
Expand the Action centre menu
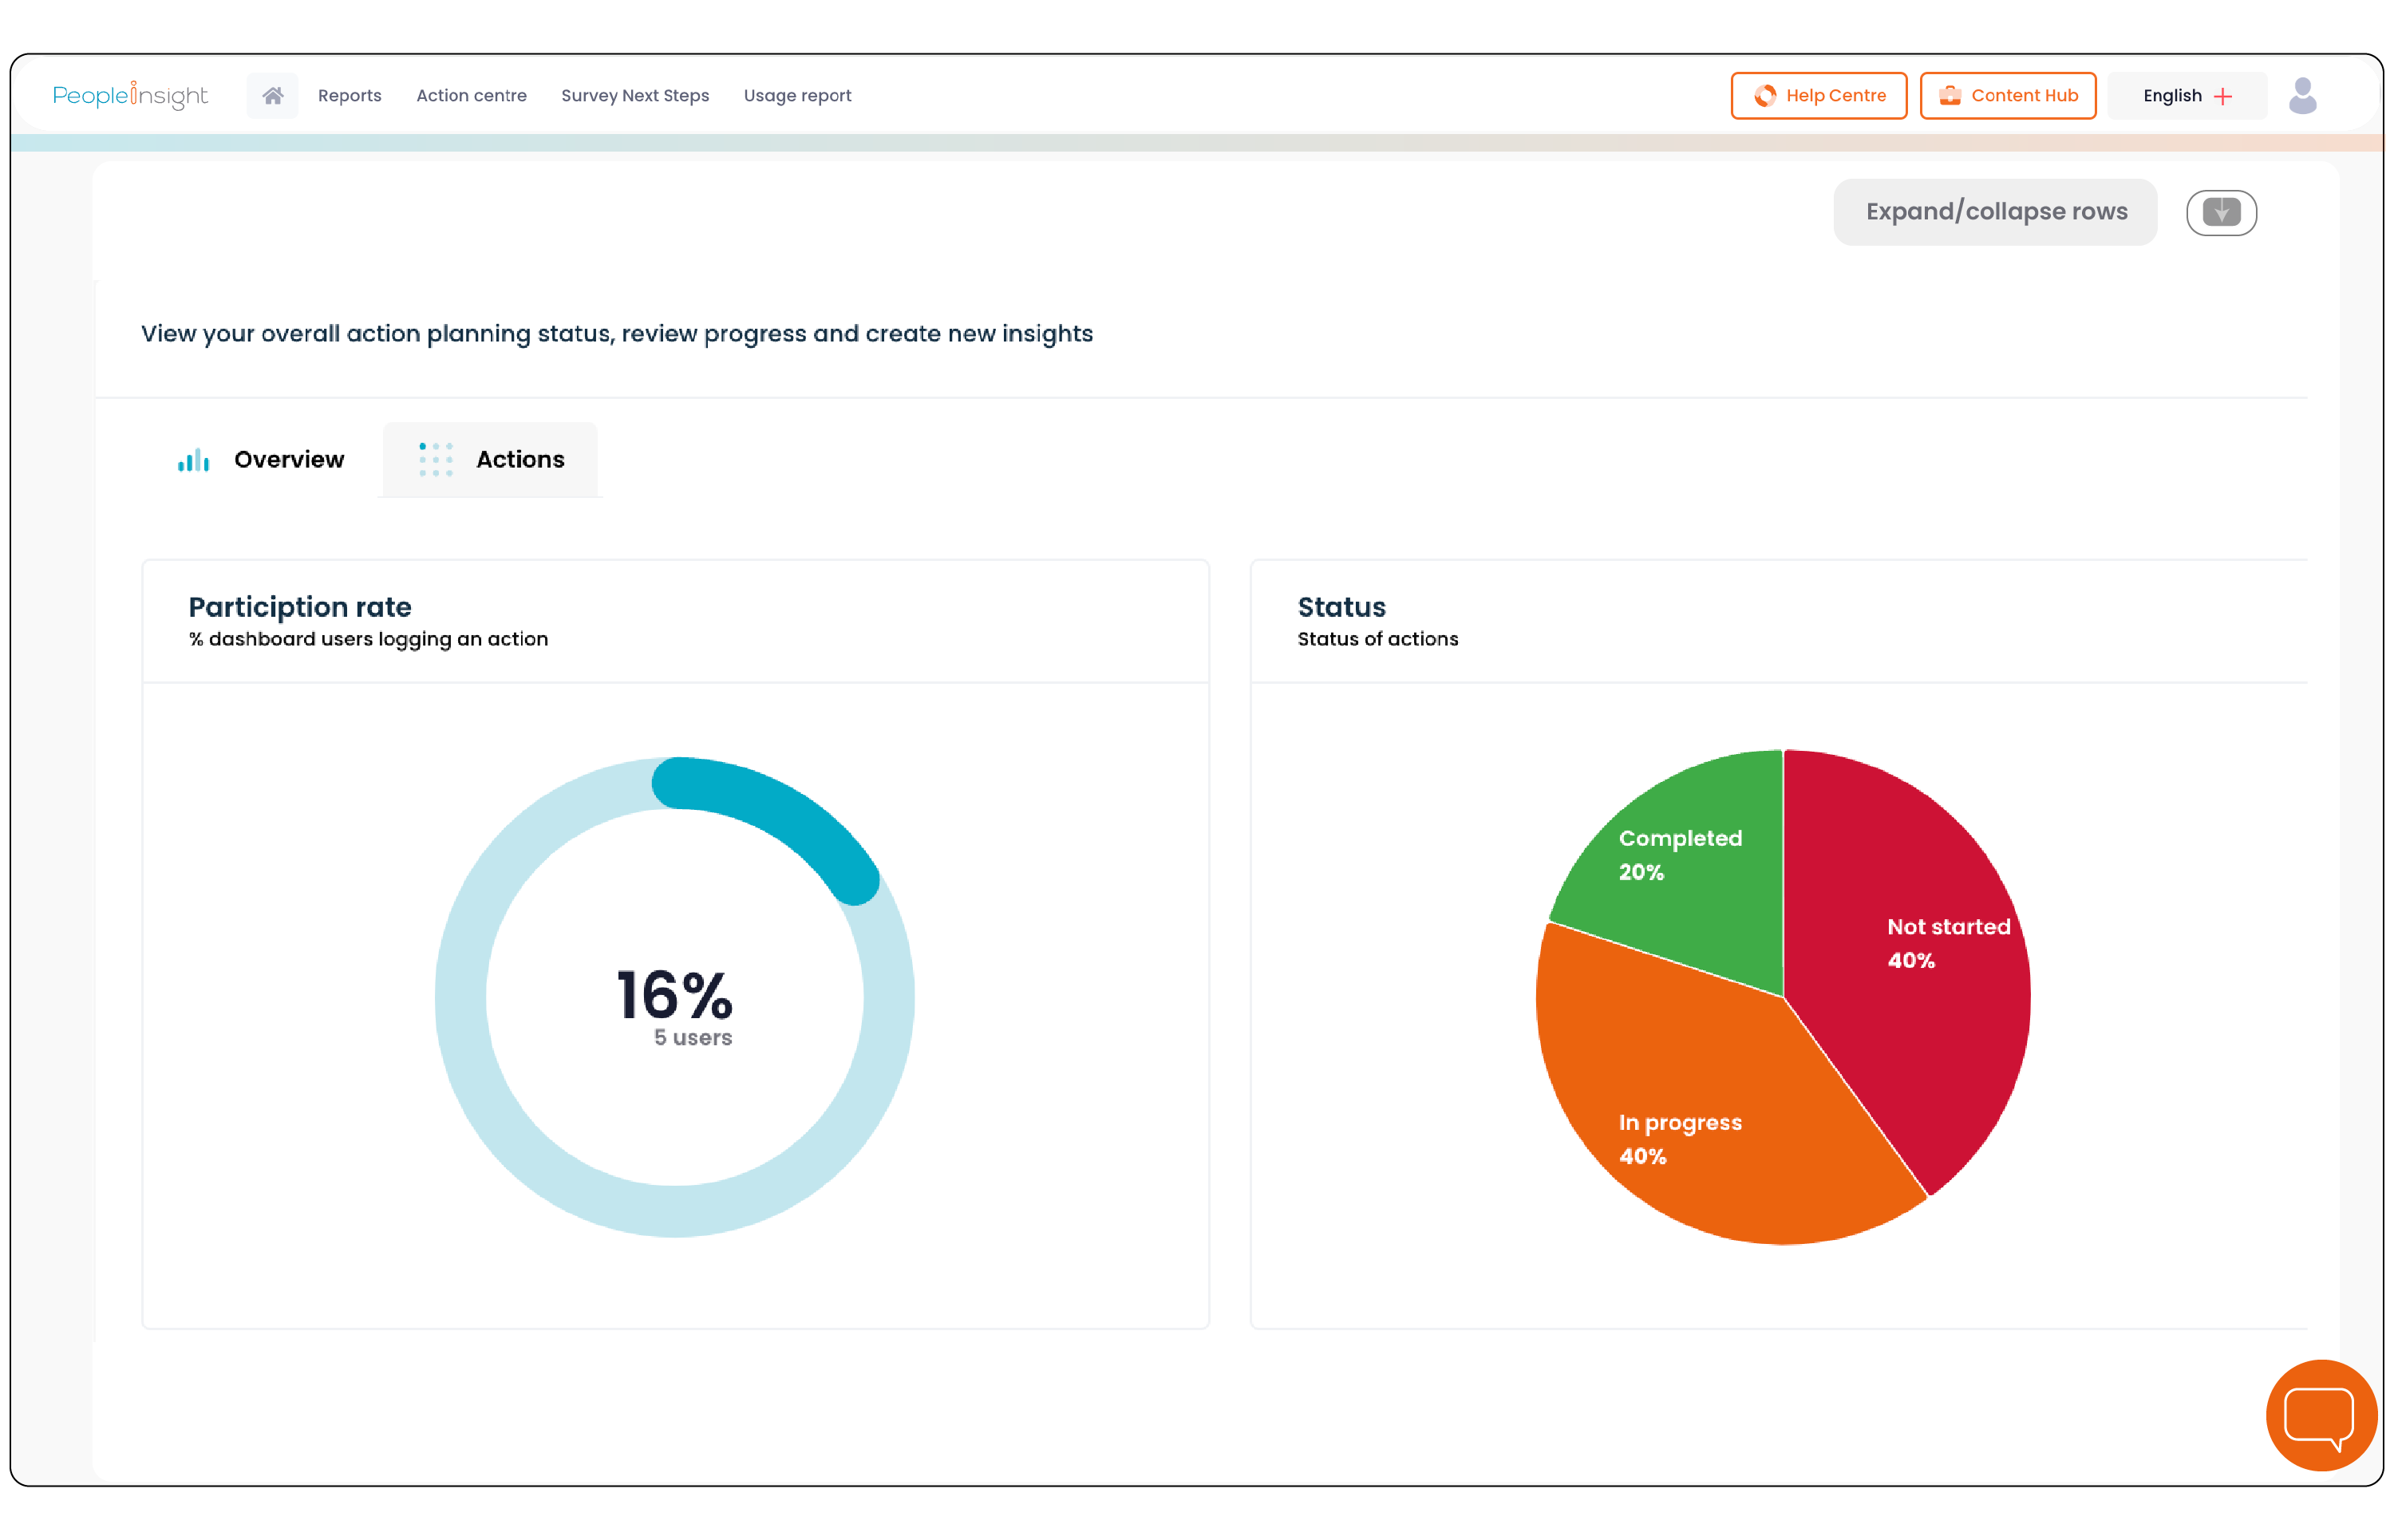pyautogui.click(x=471, y=94)
